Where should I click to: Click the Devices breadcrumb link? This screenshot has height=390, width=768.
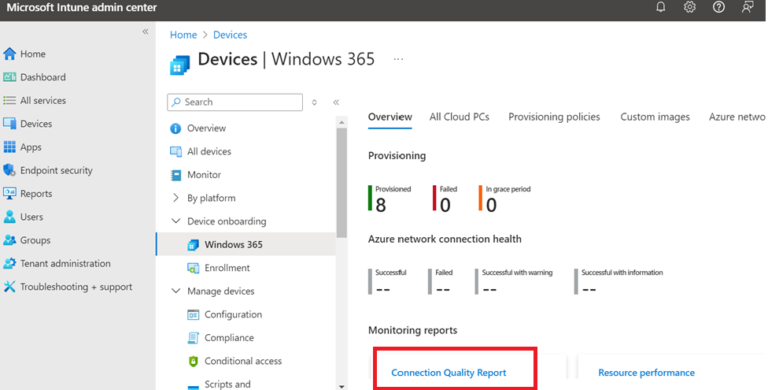230,35
